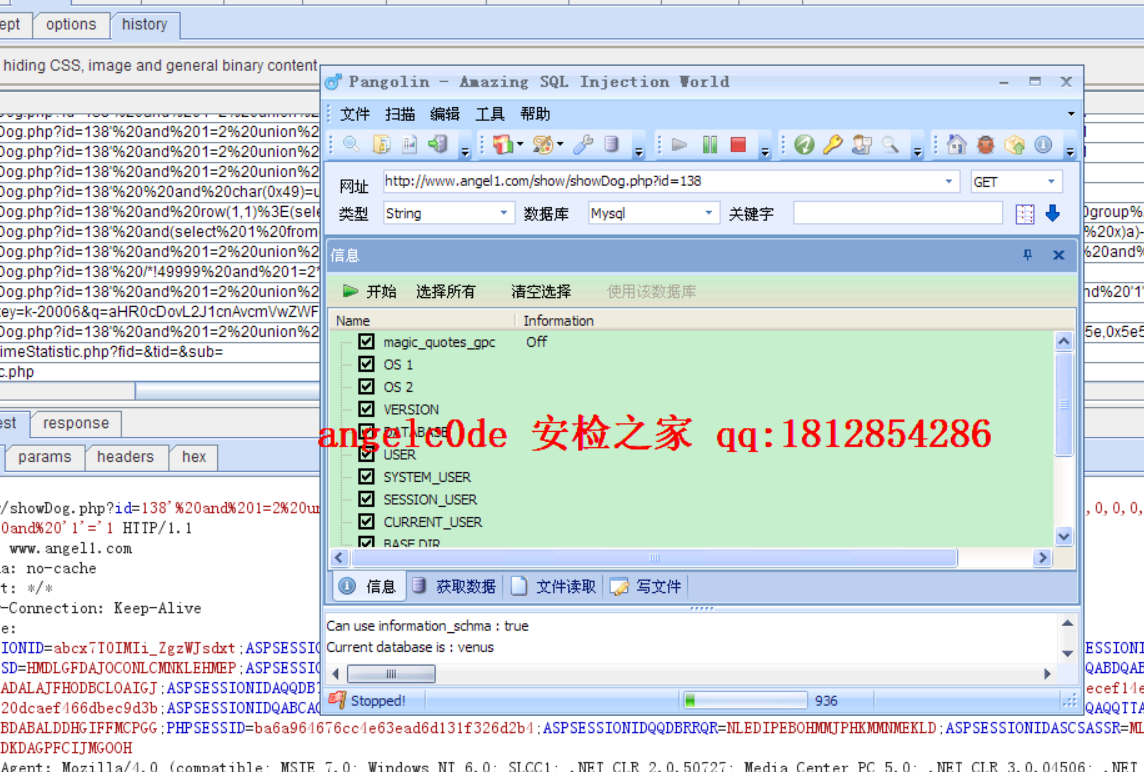Click the green pause scan icon
Viewport: 1144px width, 772px height.
(709, 144)
